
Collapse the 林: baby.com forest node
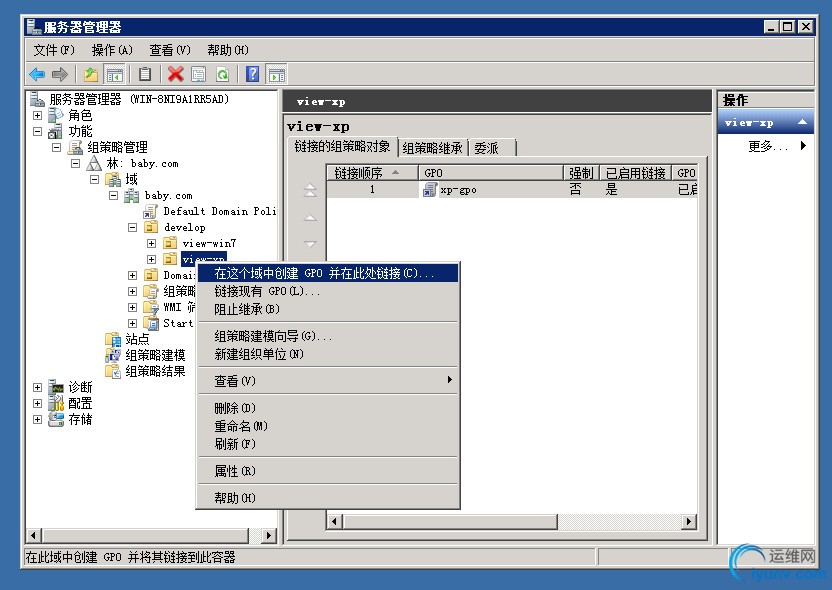click(x=75, y=163)
